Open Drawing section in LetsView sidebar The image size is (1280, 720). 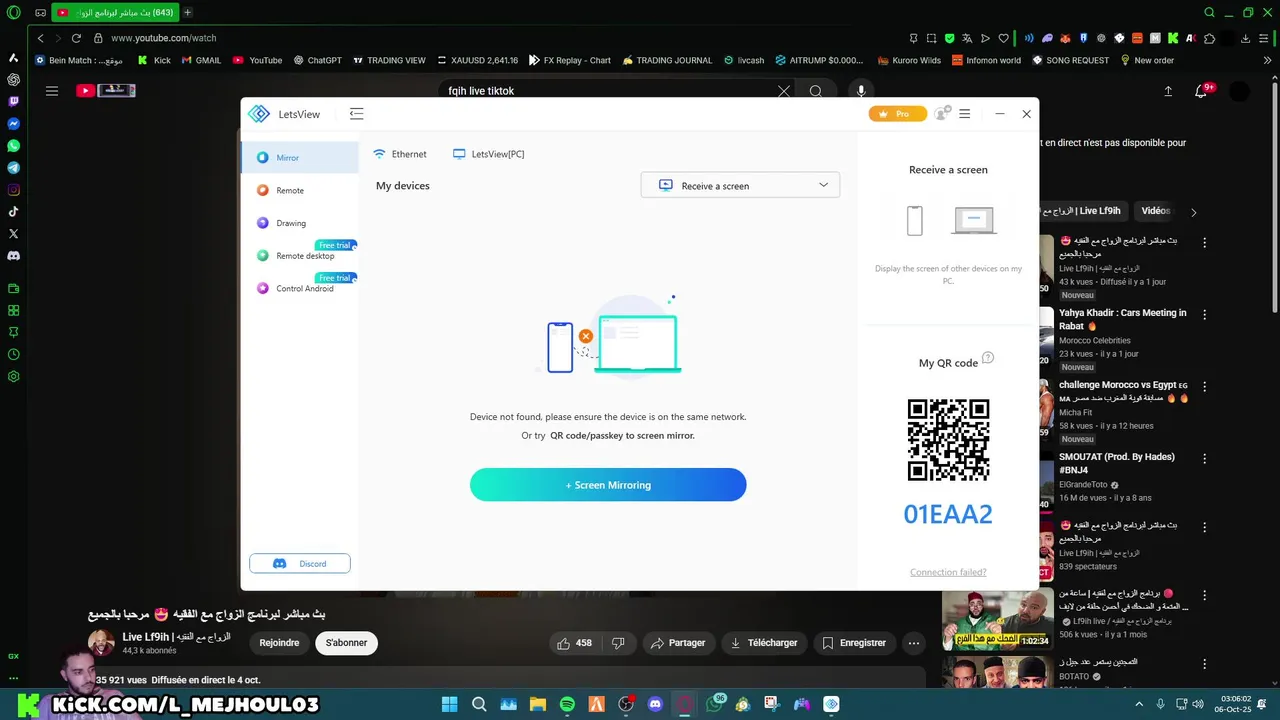tap(299, 223)
